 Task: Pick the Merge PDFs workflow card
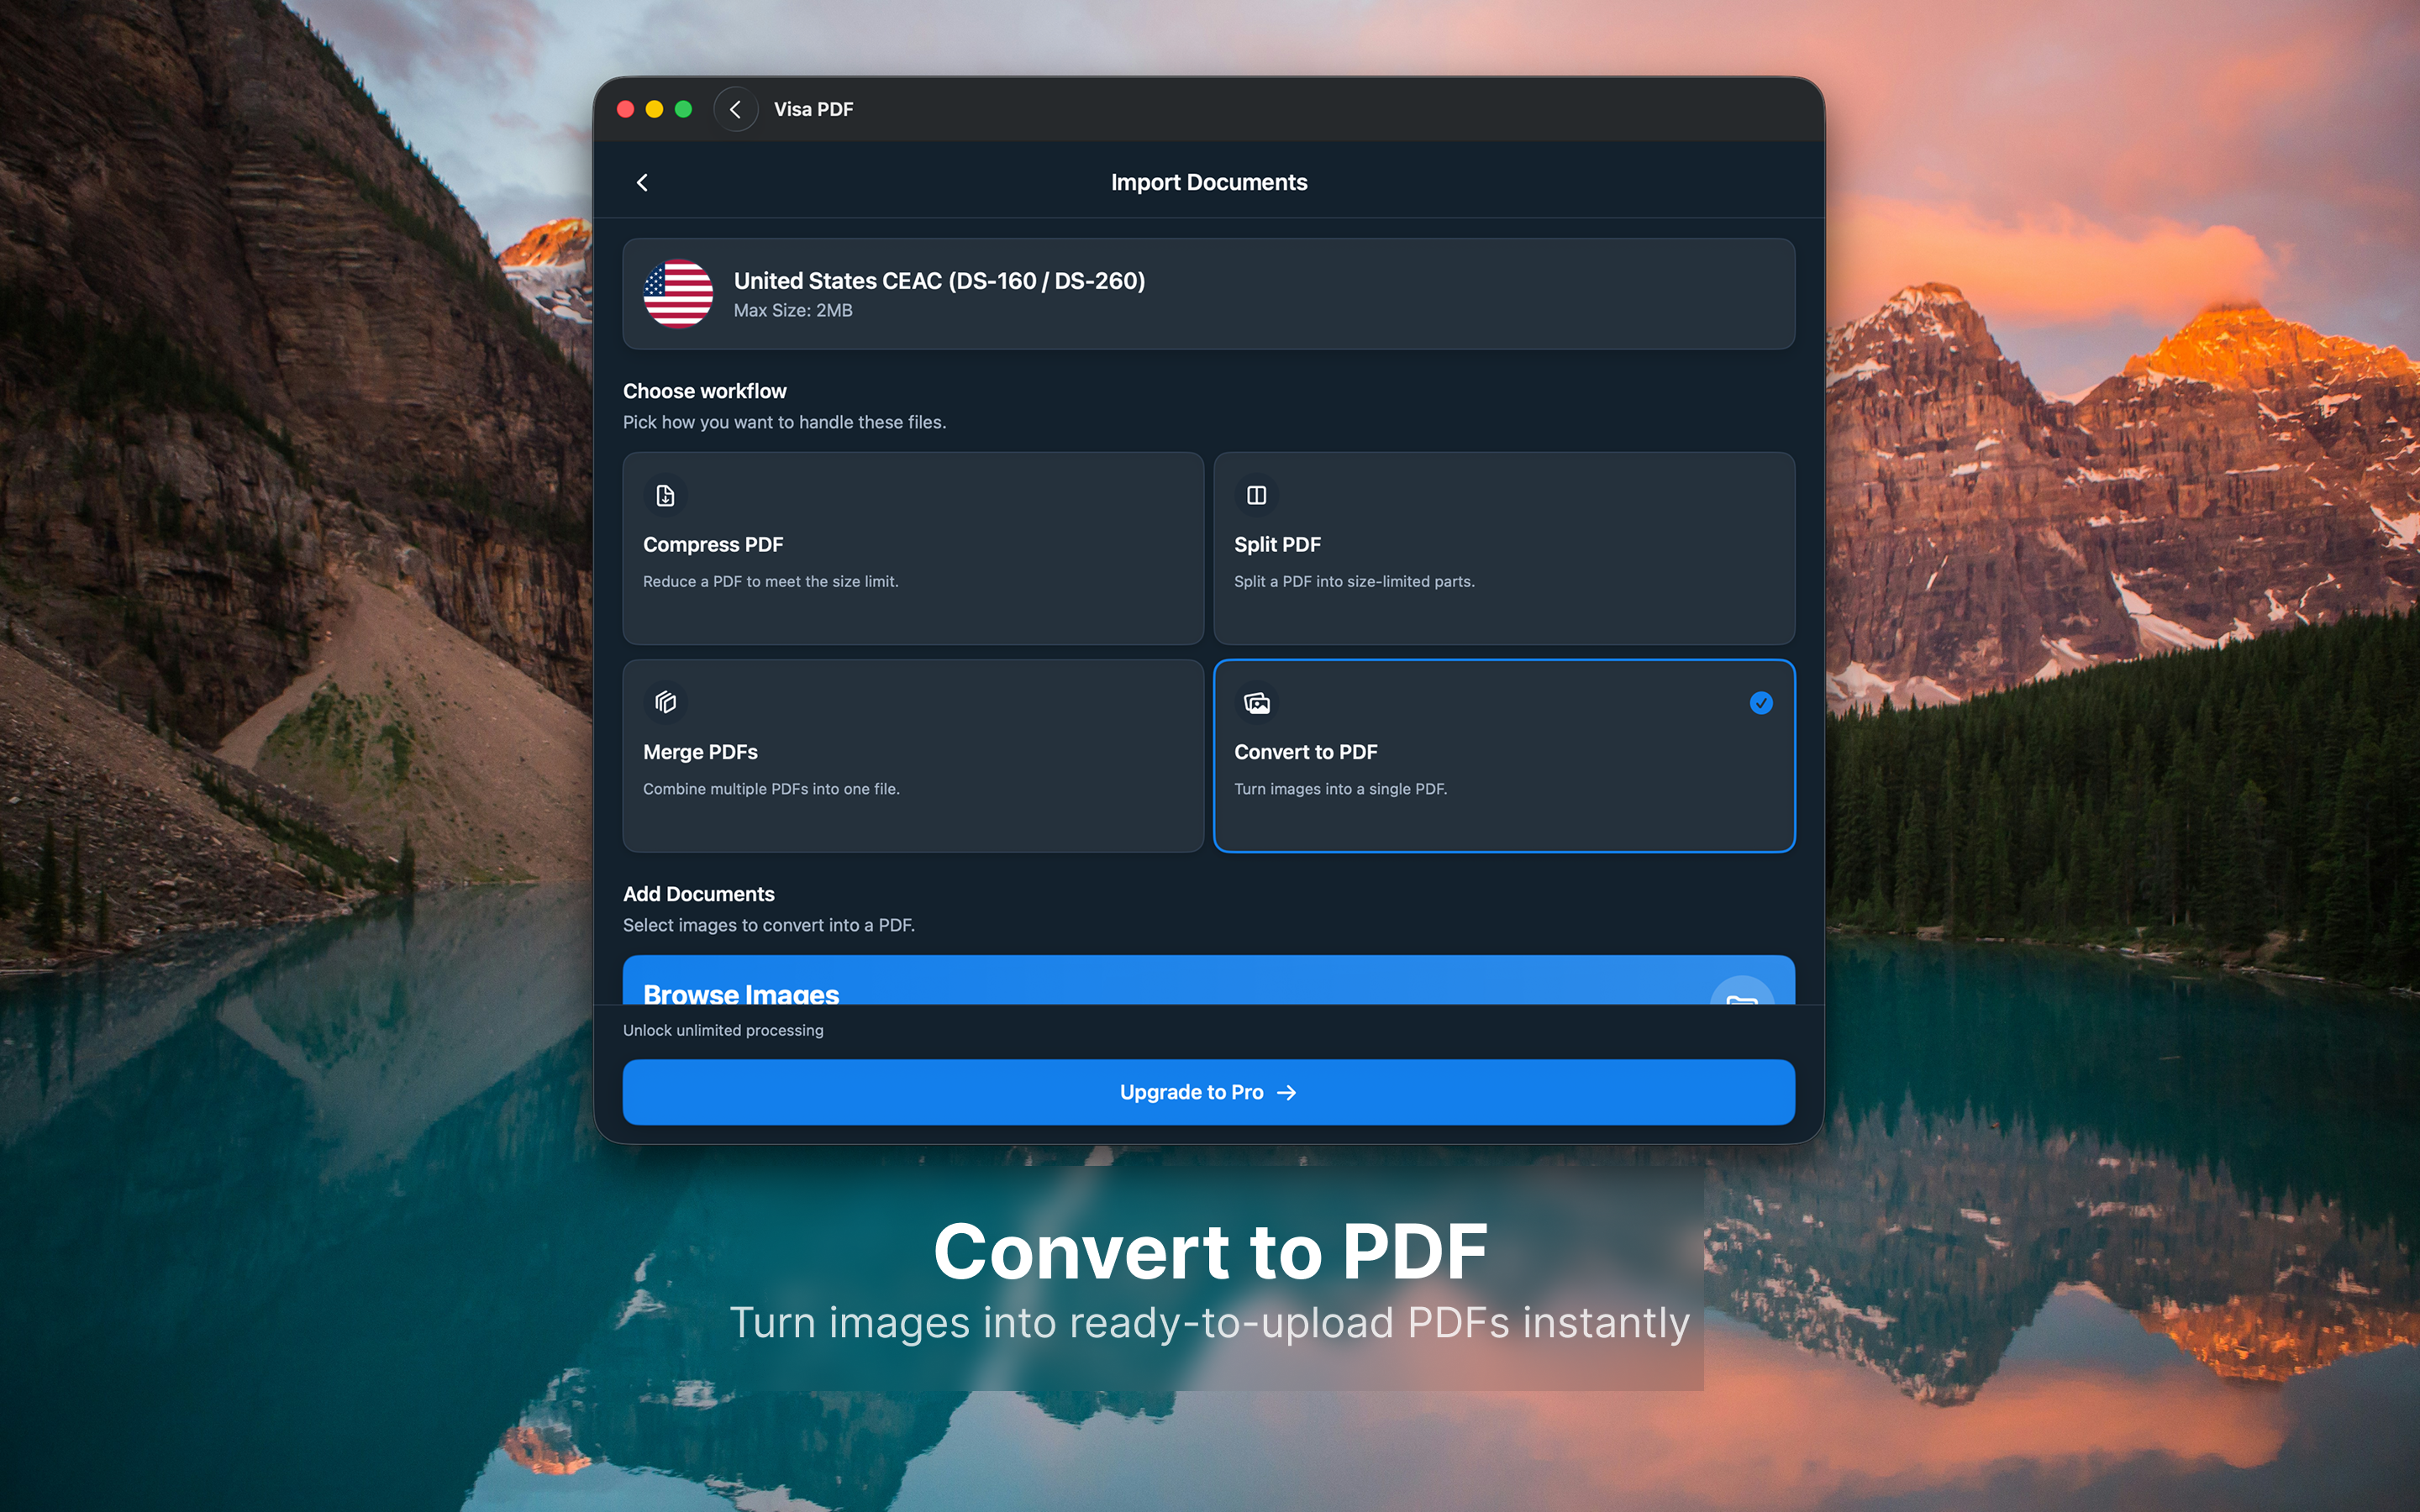pos(913,756)
